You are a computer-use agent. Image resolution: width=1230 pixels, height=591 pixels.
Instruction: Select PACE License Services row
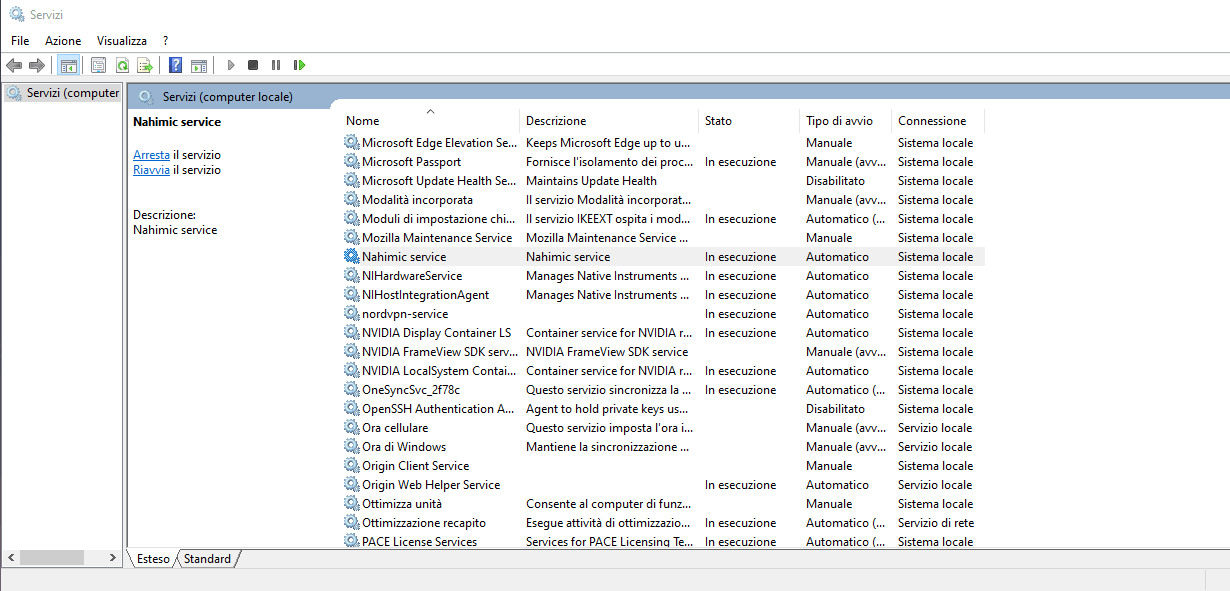click(419, 542)
